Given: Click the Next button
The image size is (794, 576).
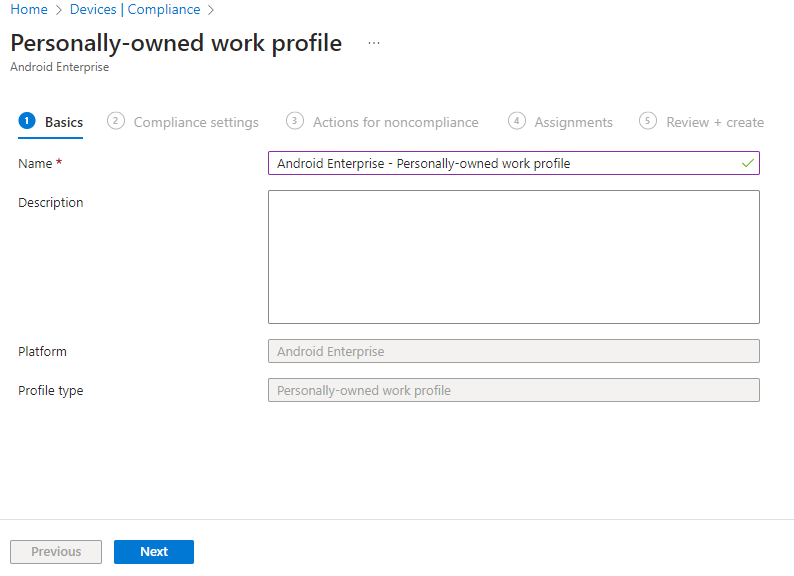Looking at the screenshot, I should point(154,552).
